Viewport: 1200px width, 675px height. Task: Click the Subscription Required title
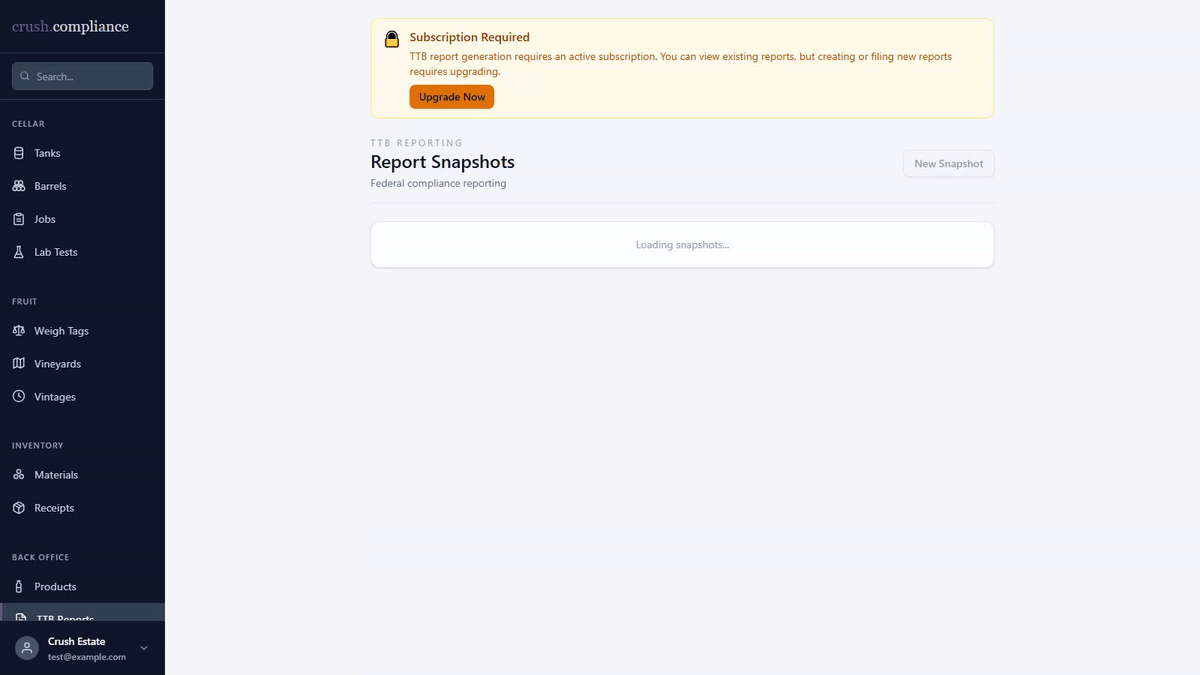[x=469, y=38]
